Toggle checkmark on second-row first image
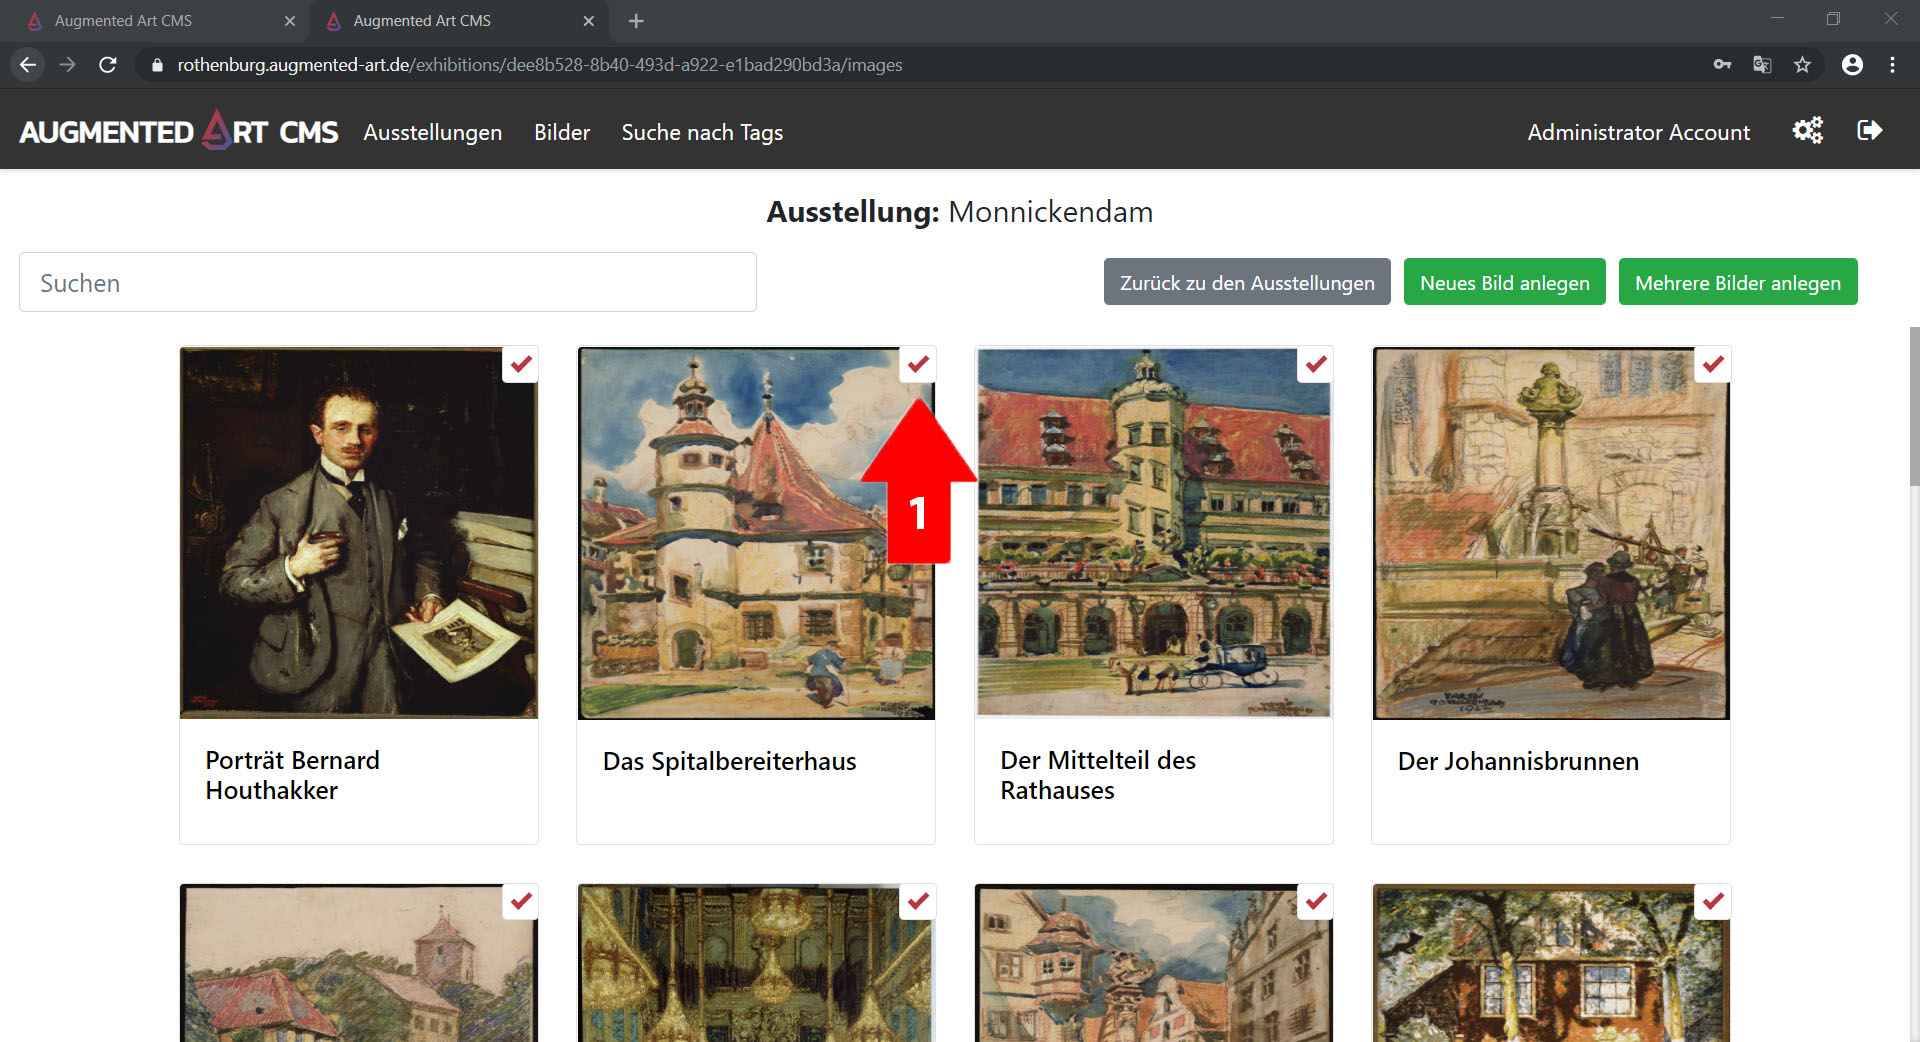Screen dimensions: 1920x1042 click(x=521, y=901)
